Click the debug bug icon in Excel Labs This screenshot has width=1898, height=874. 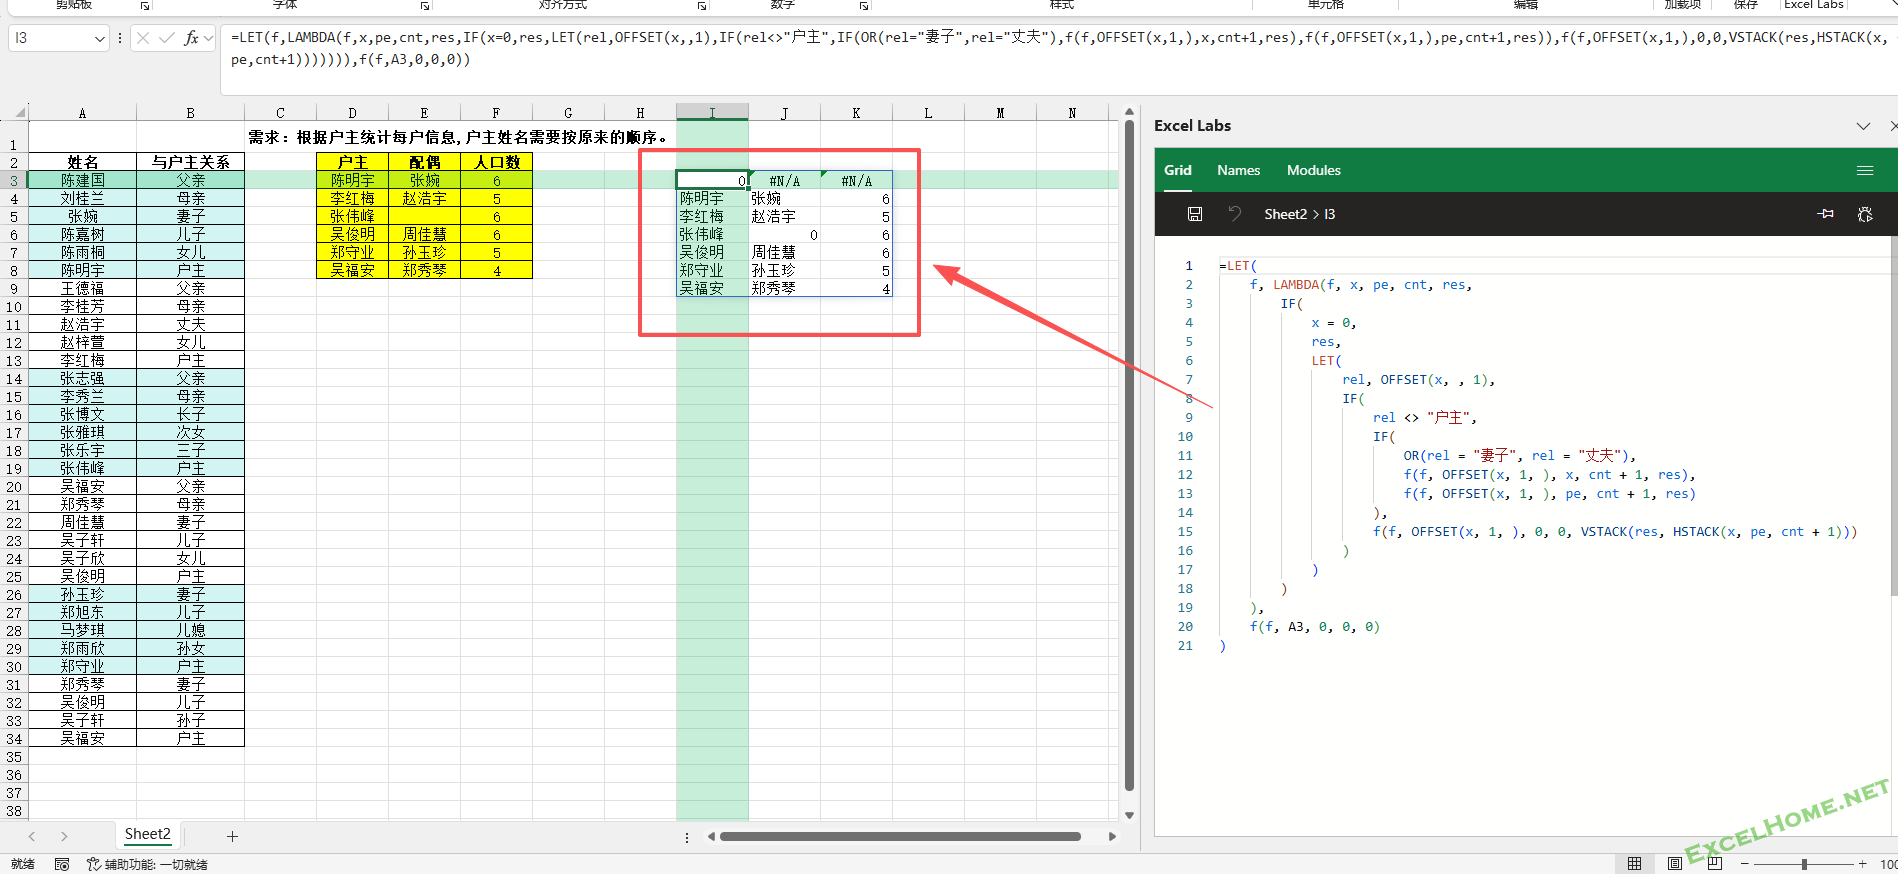tap(1864, 214)
